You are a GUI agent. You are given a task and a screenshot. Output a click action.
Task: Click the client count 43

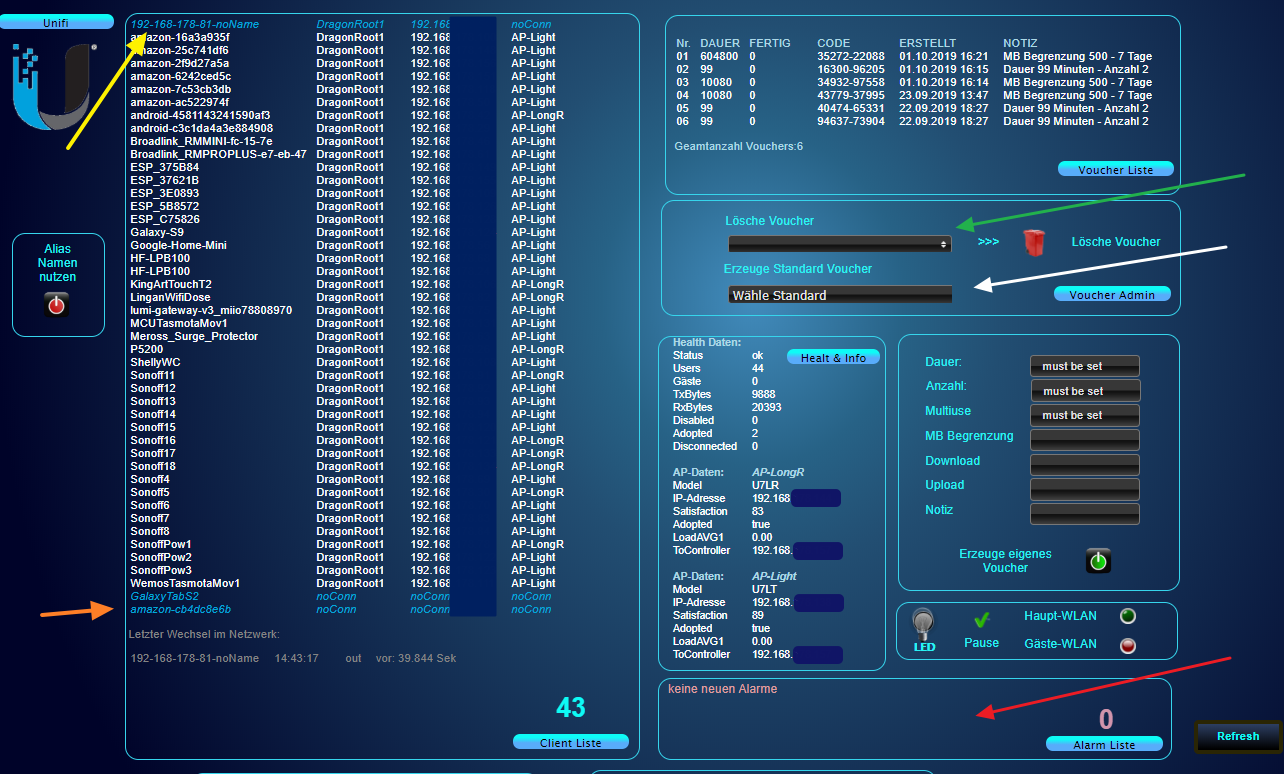pos(571,708)
